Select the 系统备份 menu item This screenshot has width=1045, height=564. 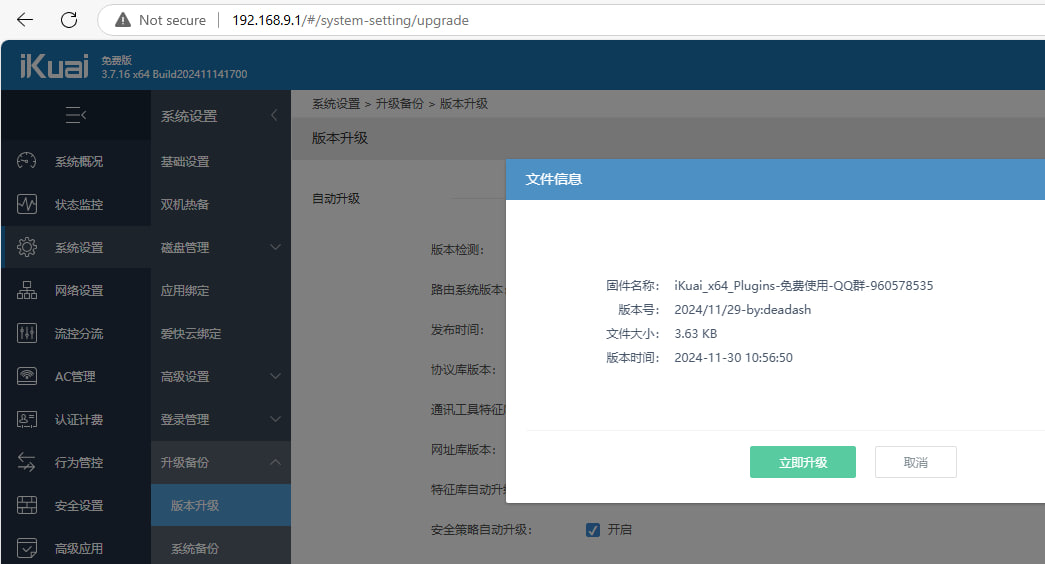pyautogui.click(x=195, y=548)
